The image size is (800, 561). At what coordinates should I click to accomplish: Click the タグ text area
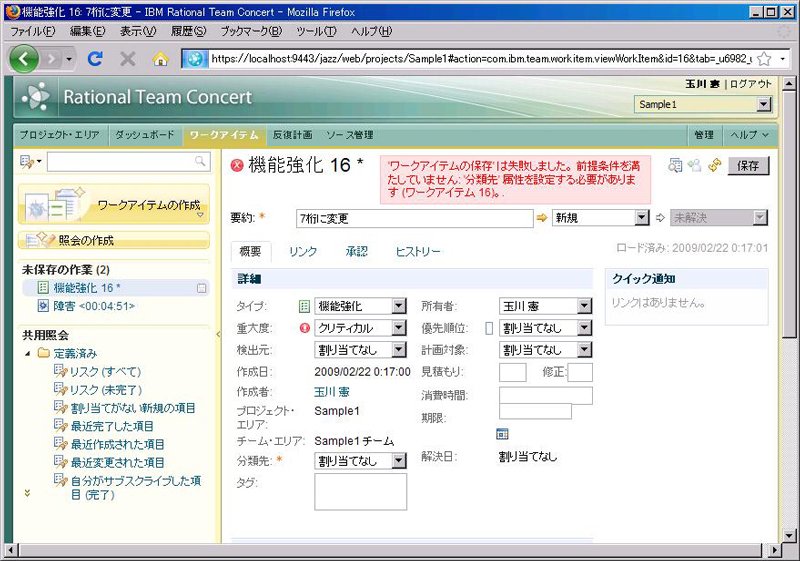[x=360, y=492]
